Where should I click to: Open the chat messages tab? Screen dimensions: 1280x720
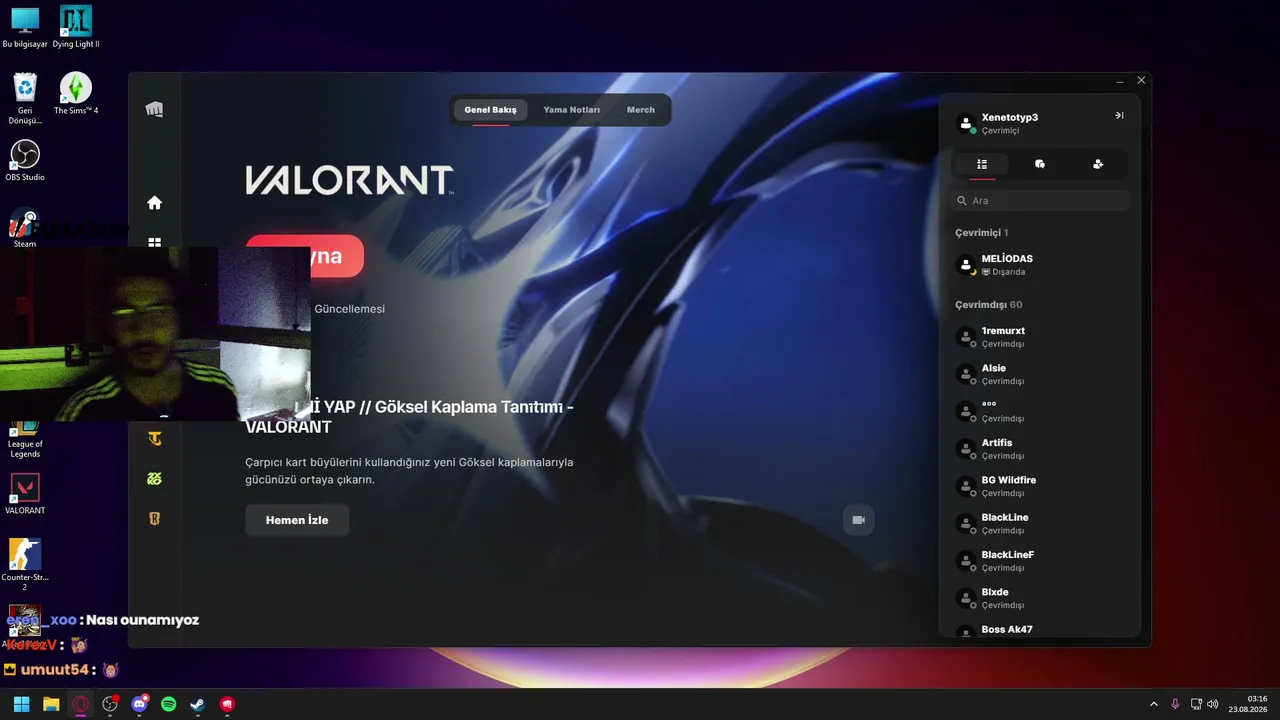[x=1040, y=164]
